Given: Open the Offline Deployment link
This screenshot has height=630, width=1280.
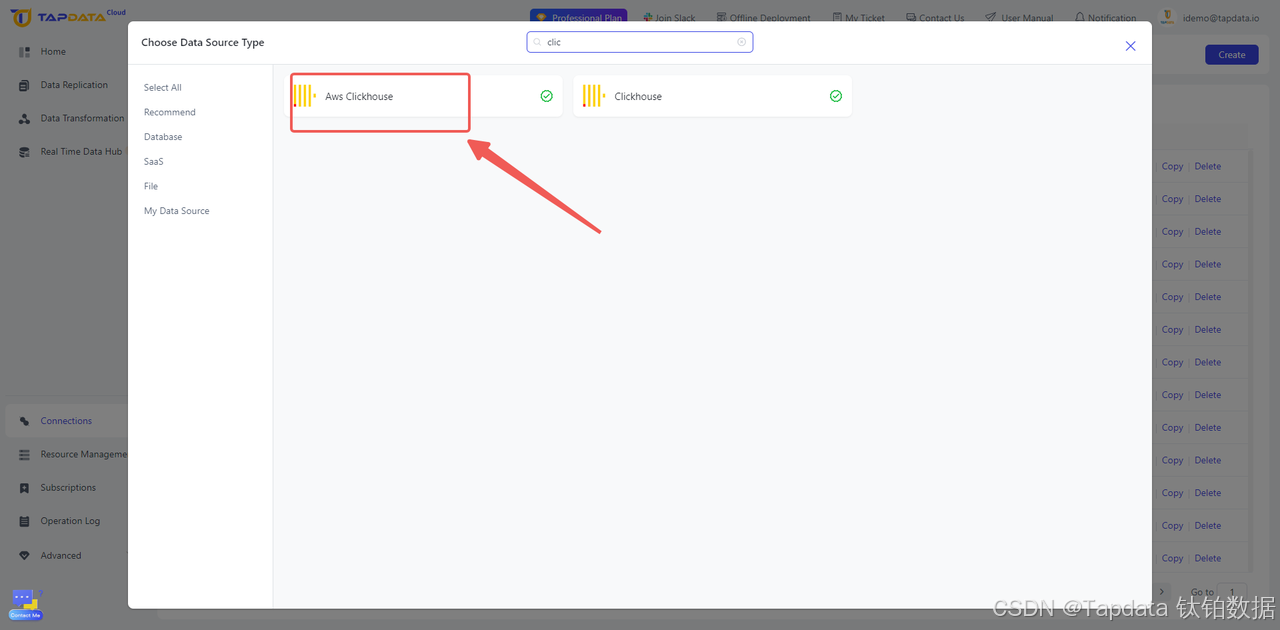Looking at the screenshot, I should pos(764,18).
